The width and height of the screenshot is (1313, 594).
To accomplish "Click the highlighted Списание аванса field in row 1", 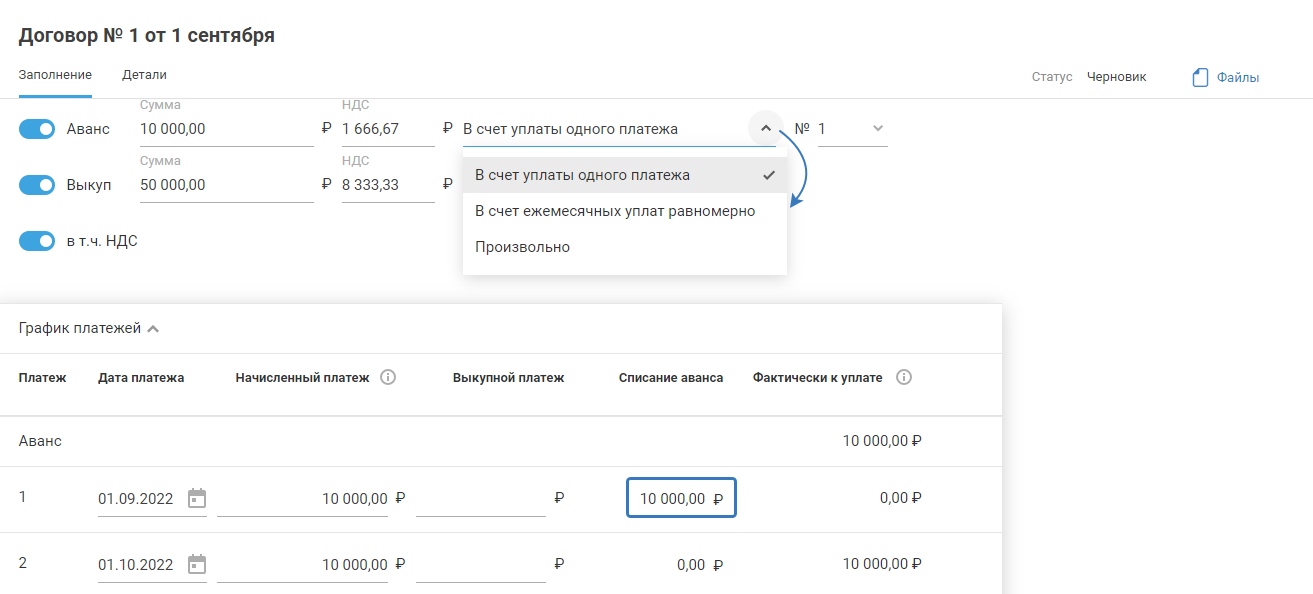I will [681, 498].
